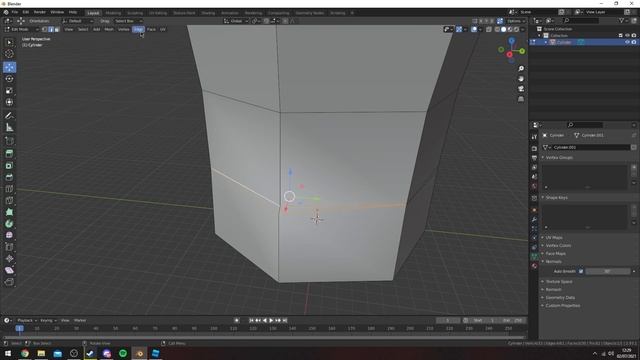Open the Render menu in top bar
This screenshot has width=640, height=360.
click(40, 12)
